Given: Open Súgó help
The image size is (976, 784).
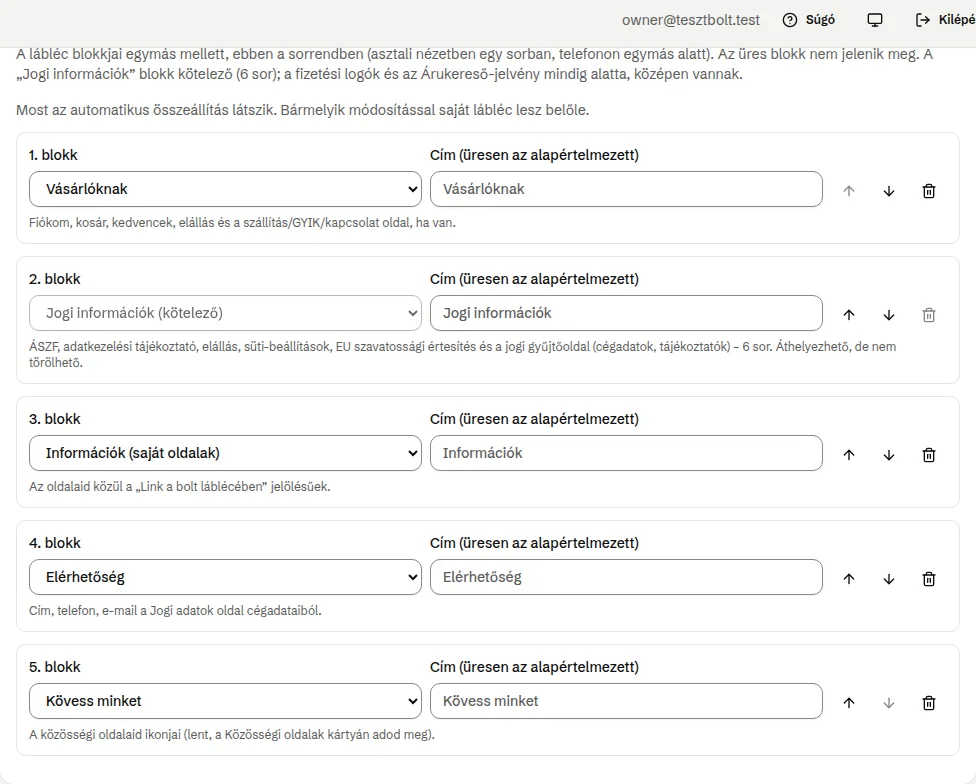Looking at the screenshot, I should [x=809, y=20].
